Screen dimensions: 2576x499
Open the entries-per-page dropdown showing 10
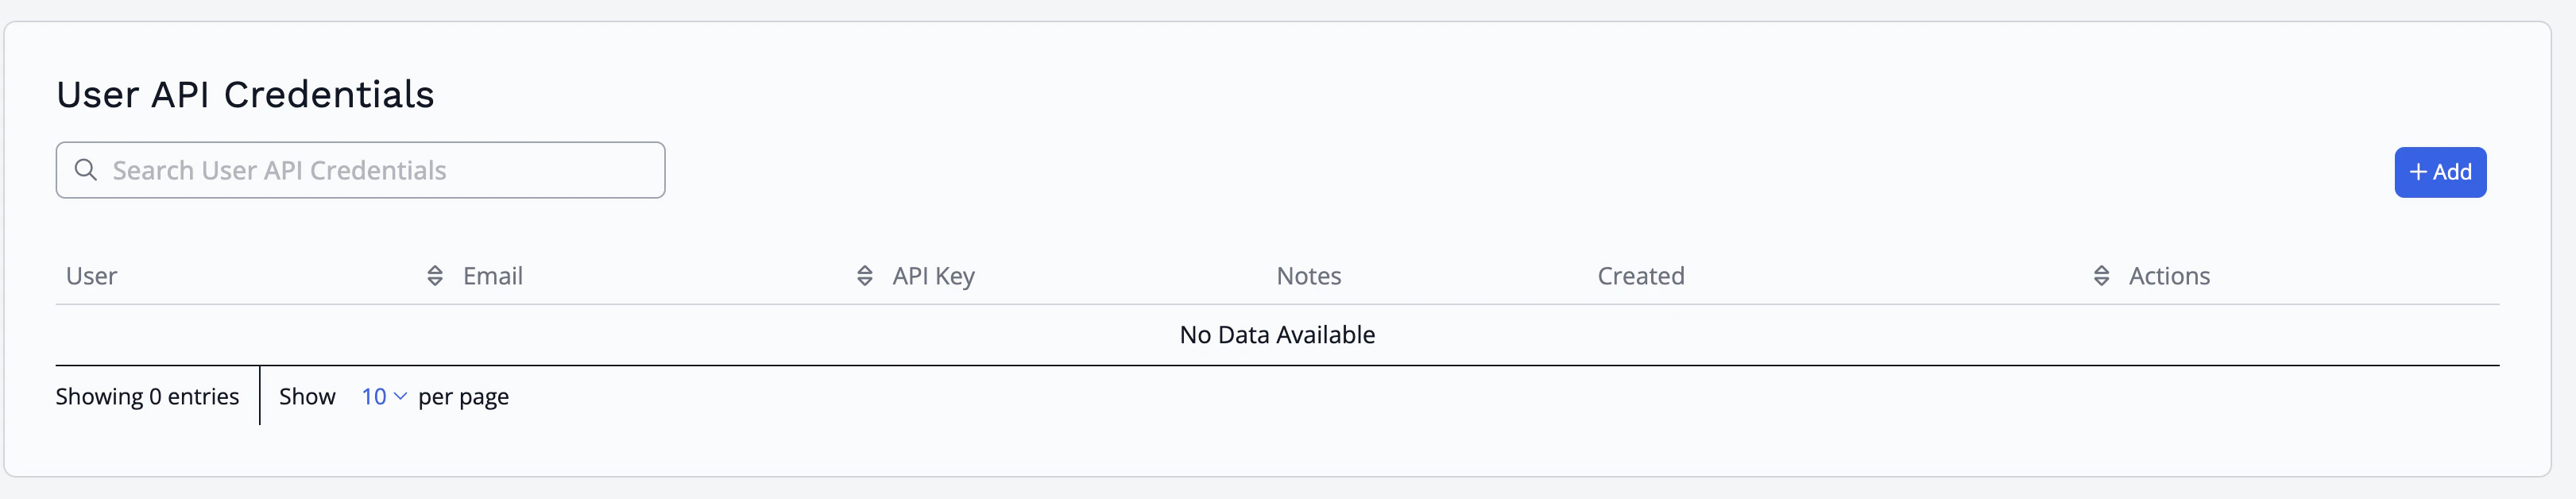pyautogui.click(x=384, y=397)
